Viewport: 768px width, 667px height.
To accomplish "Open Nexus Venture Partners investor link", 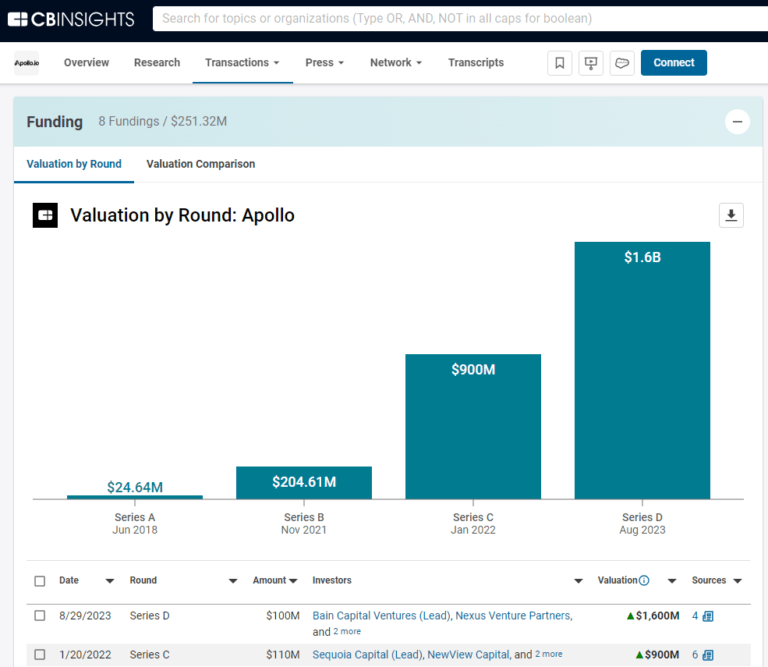I will [x=513, y=616].
